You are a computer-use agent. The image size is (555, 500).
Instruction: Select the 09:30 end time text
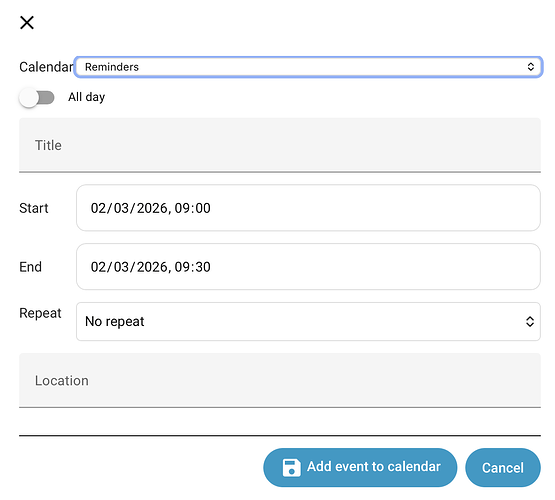[193, 267]
